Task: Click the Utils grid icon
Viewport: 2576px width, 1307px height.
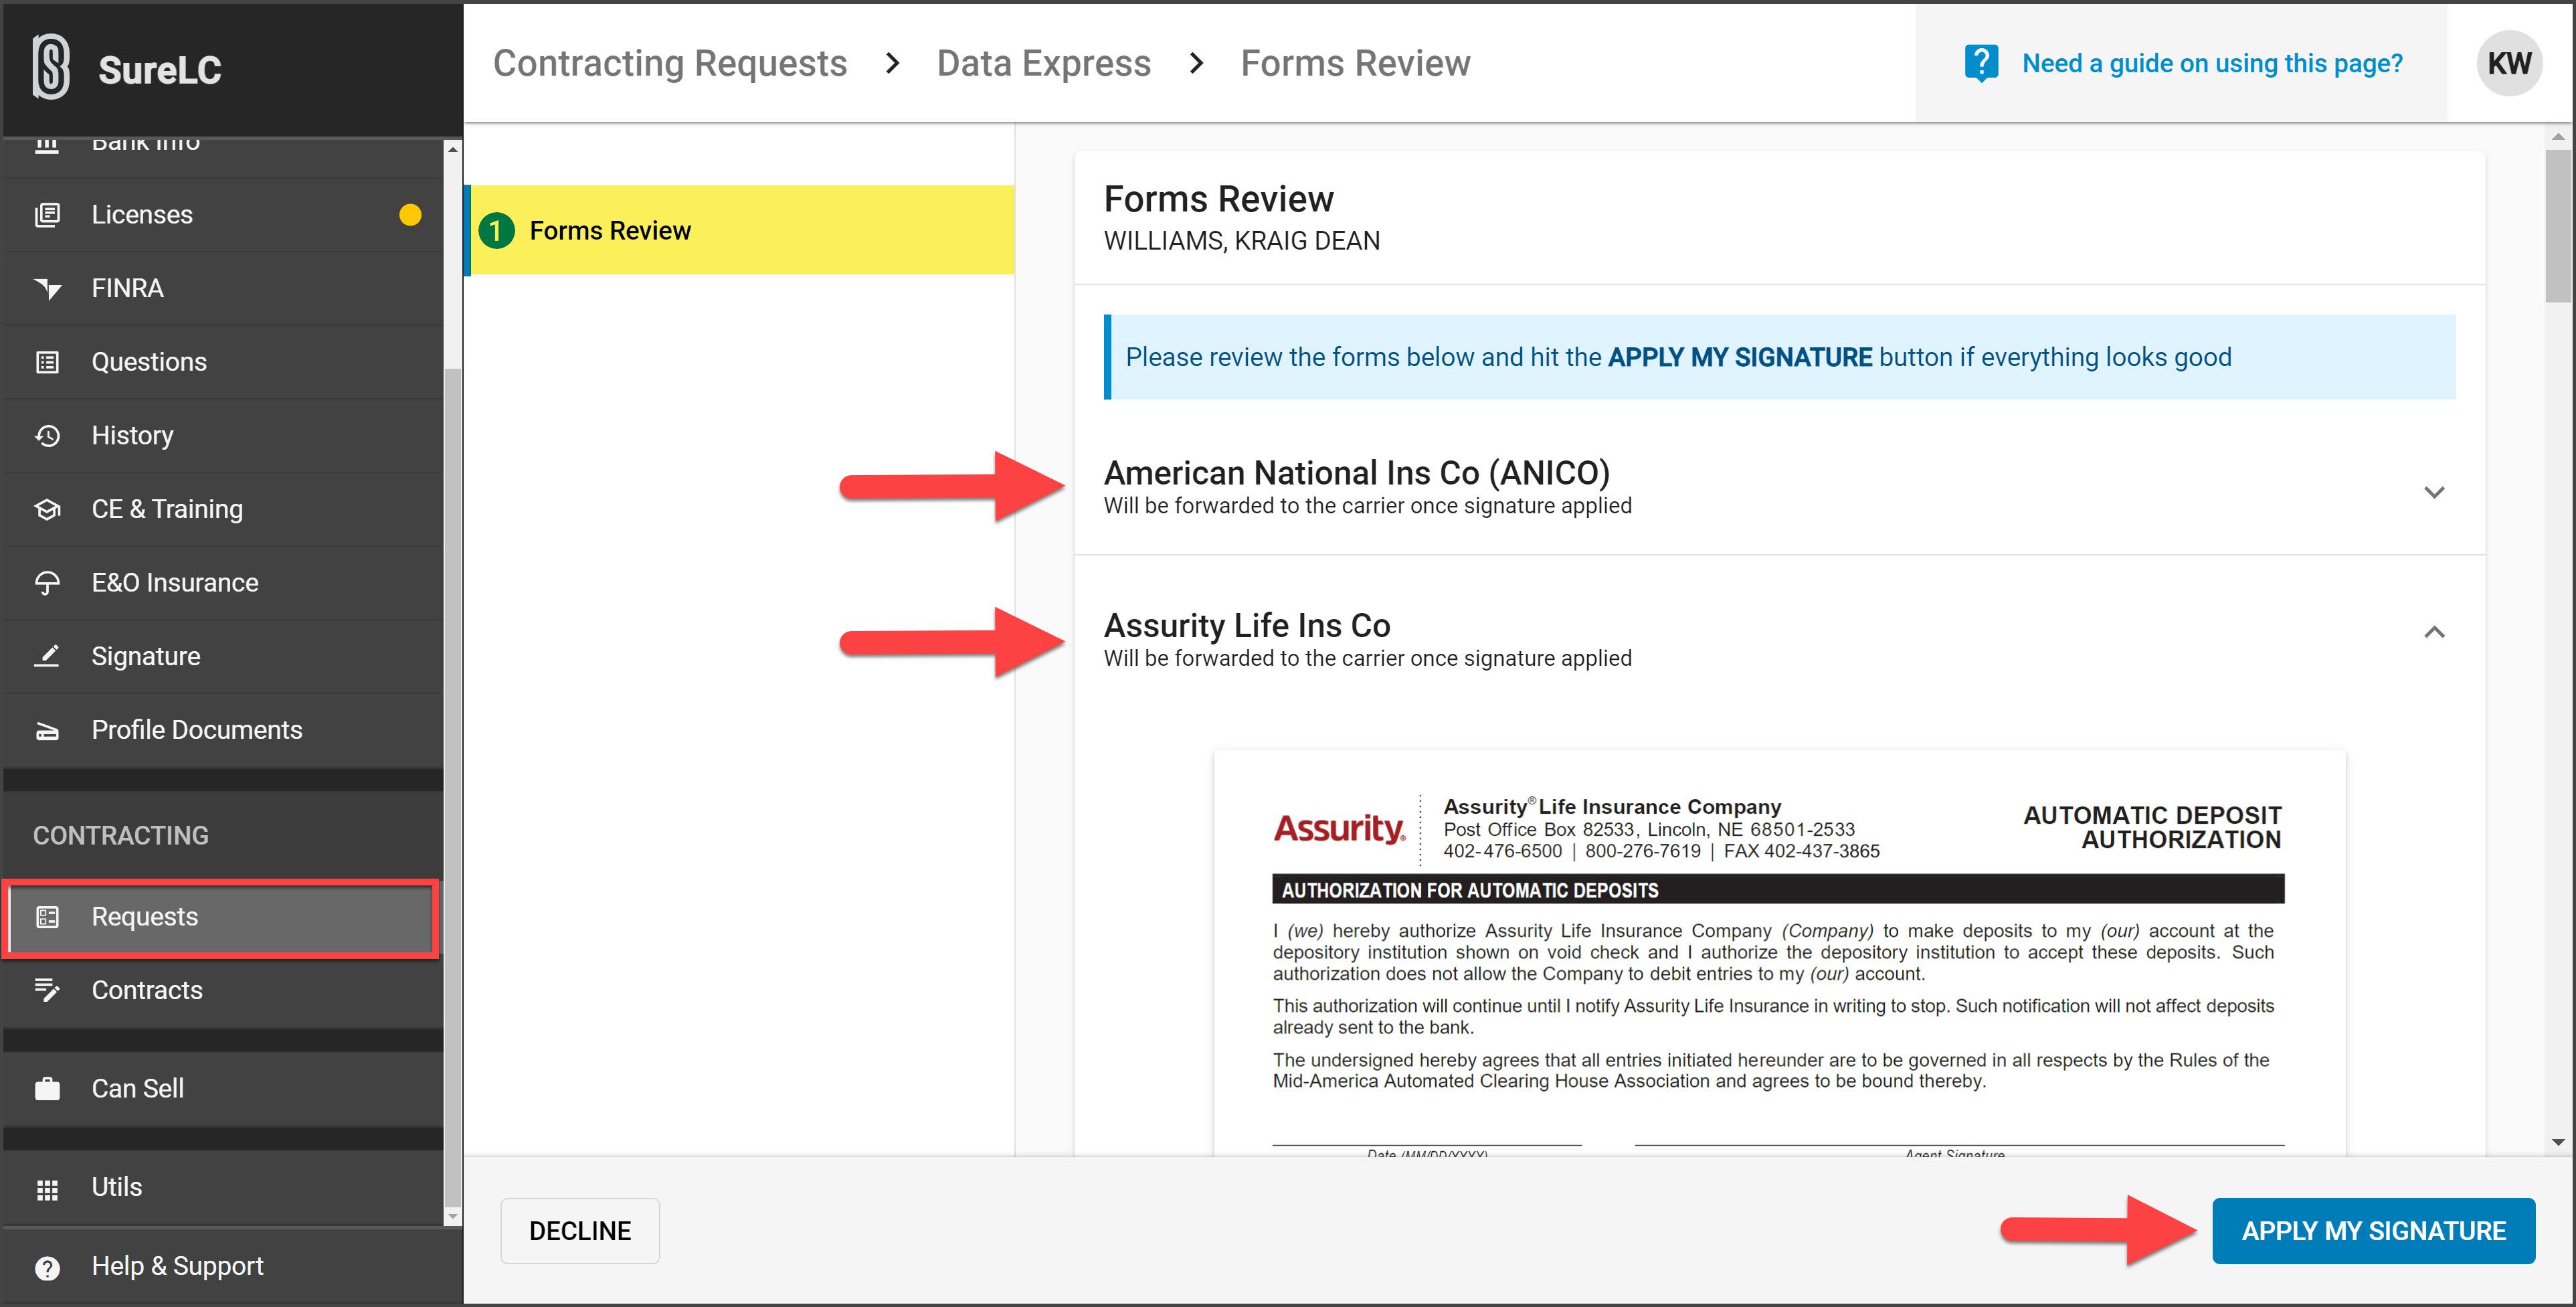Action: pos(47,1189)
